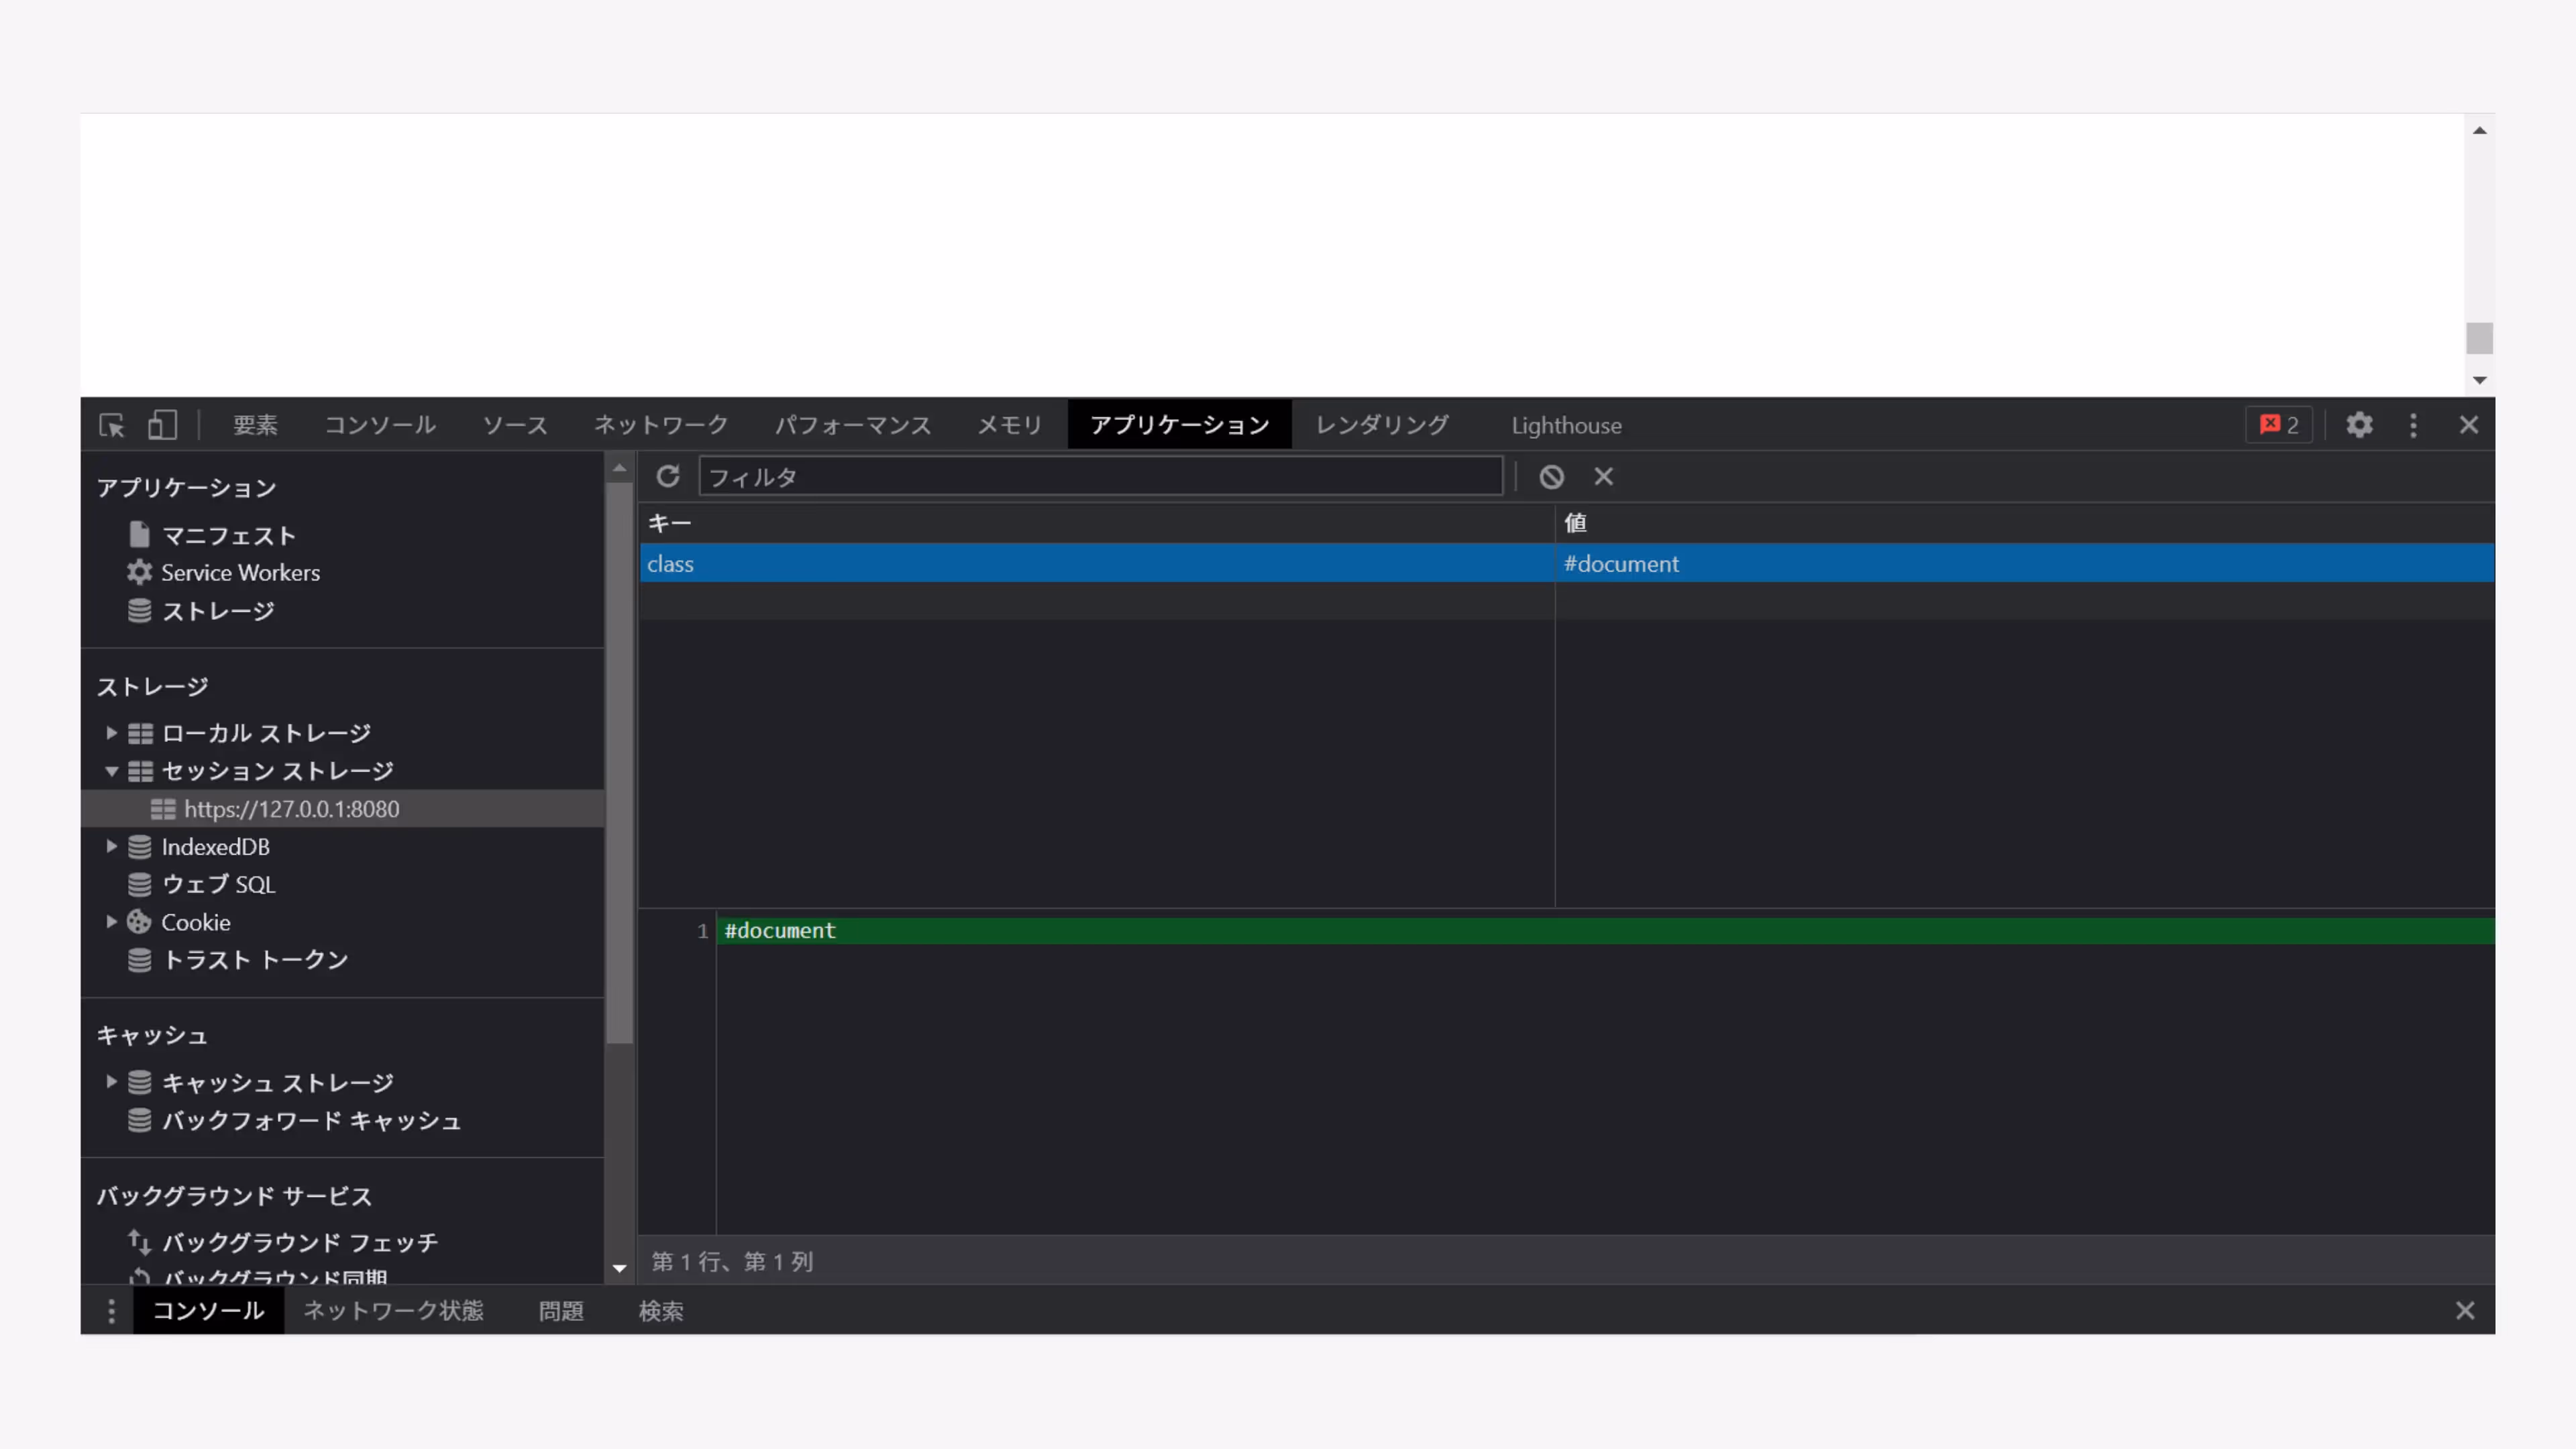The width and height of the screenshot is (2576, 1449).
Task: Select the drawer コンソール tab
Action: [208, 1311]
